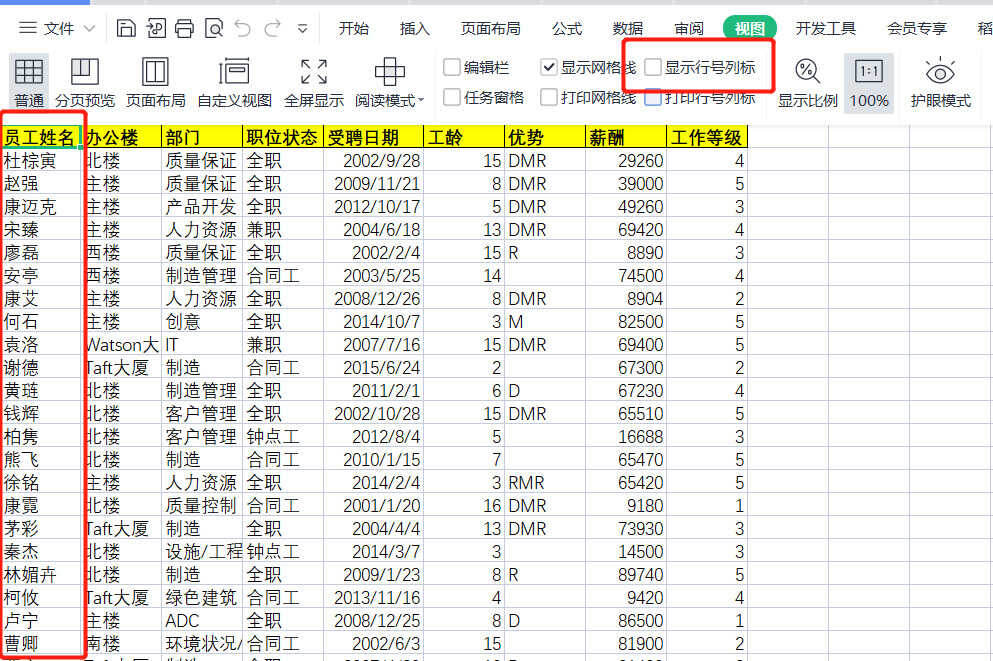Screen dimensions: 993x661
Task: Expand the quick access toolbar customize arrow
Action: [303, 29]
